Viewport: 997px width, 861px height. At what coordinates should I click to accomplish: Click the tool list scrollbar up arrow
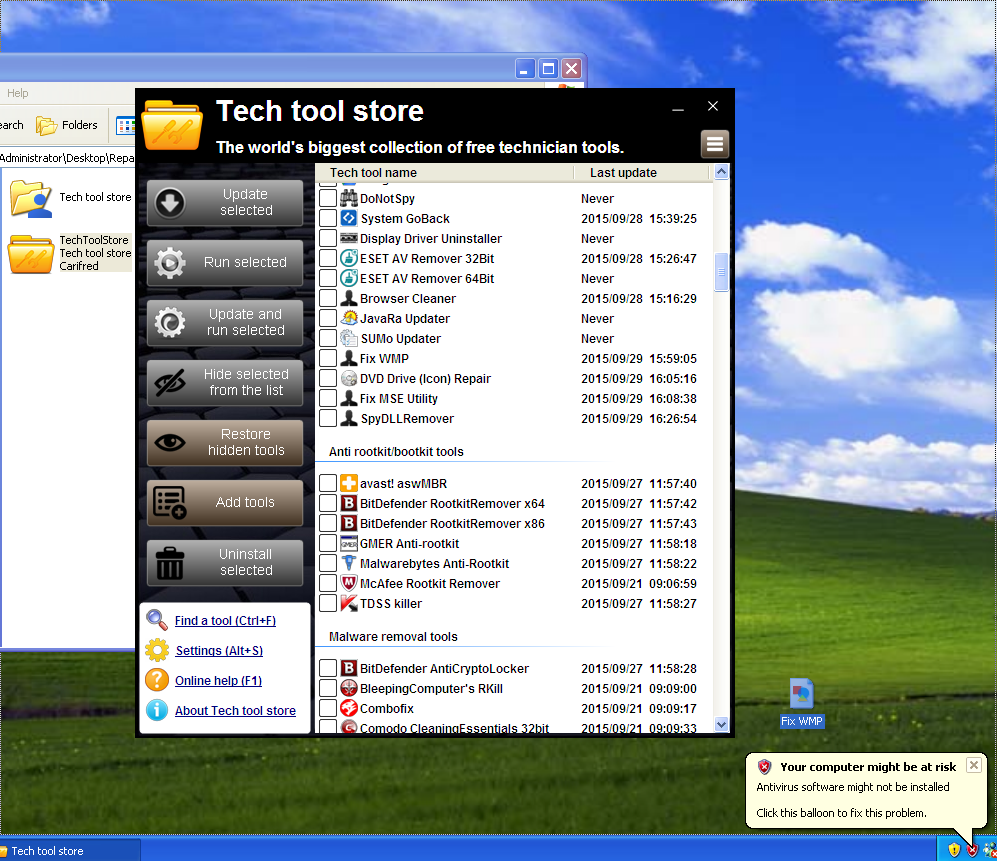pos(721,172)
